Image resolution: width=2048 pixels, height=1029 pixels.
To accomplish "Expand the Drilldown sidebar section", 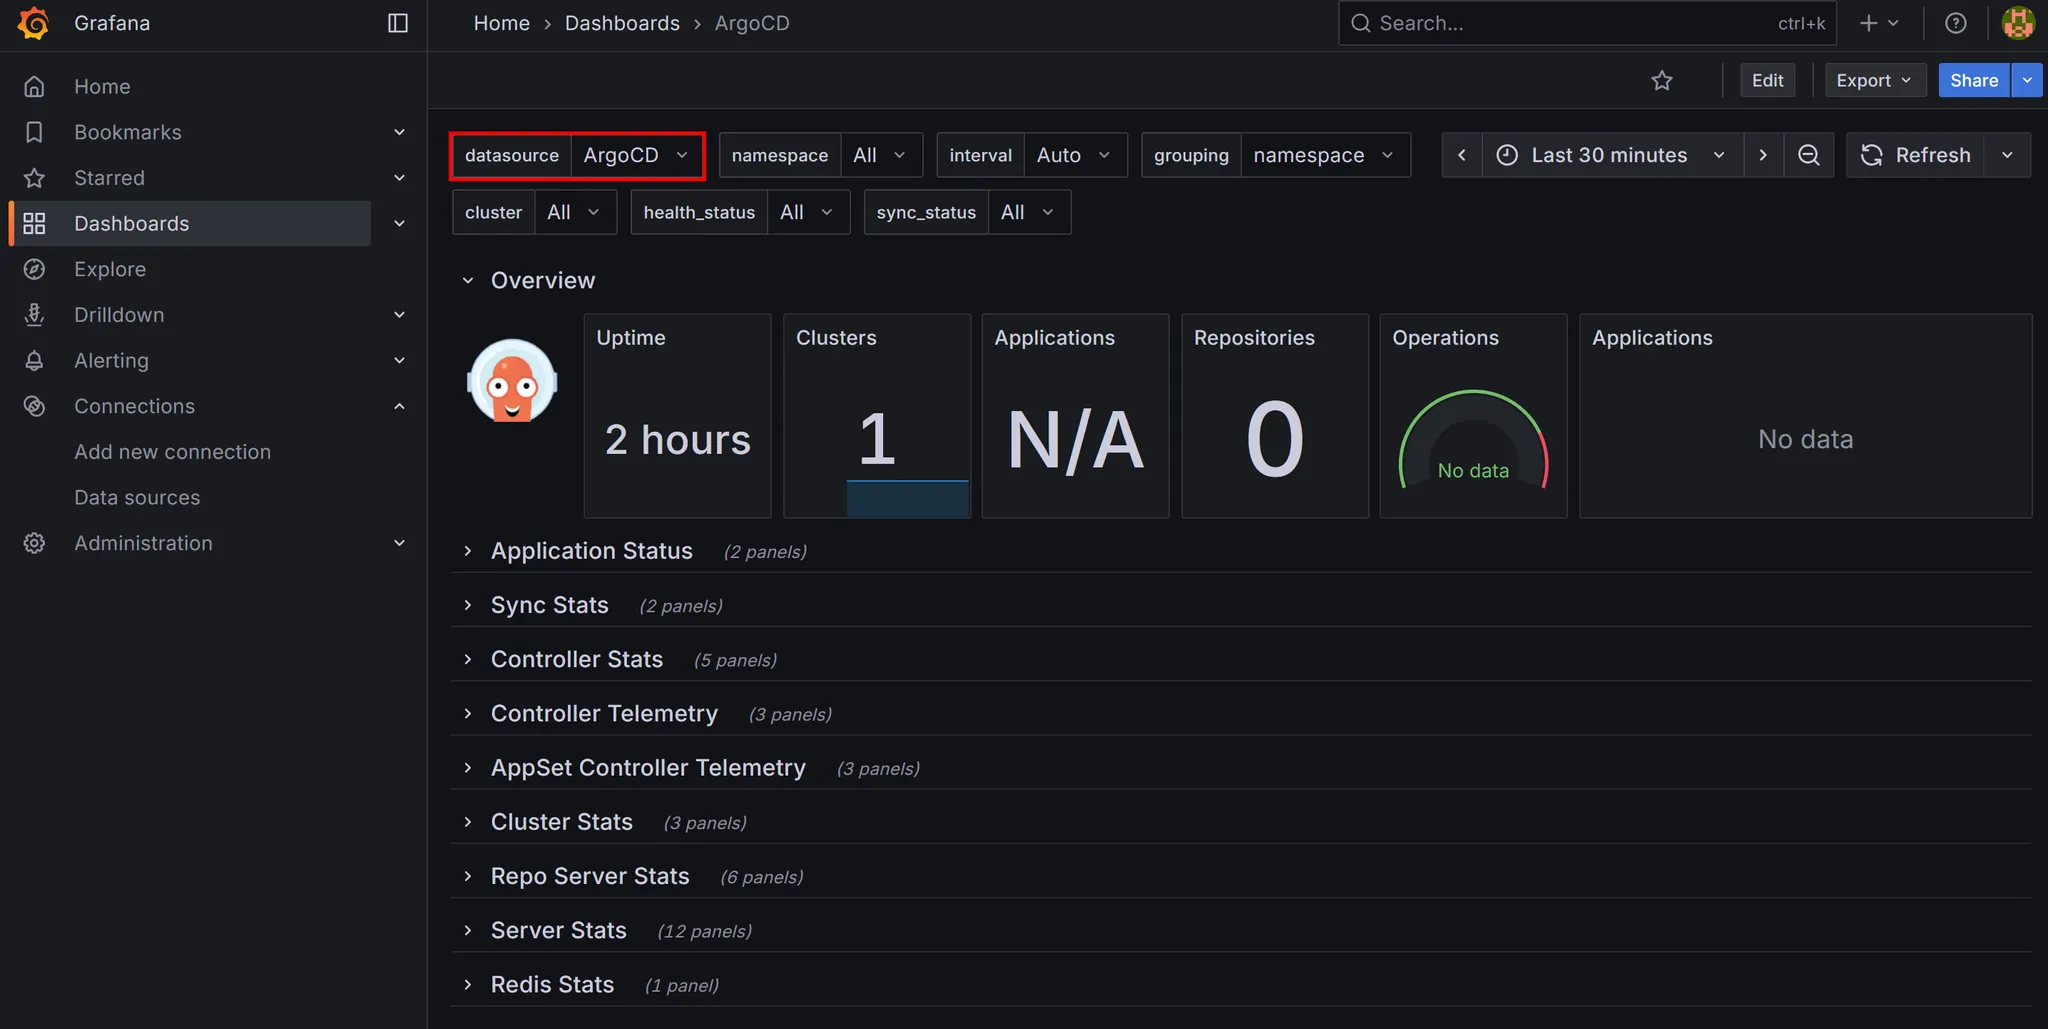I will click(399, 315).
